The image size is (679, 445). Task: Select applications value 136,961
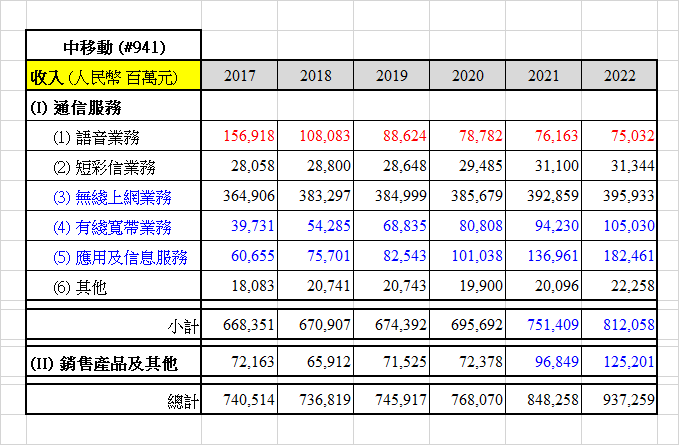tap(553, 256)
